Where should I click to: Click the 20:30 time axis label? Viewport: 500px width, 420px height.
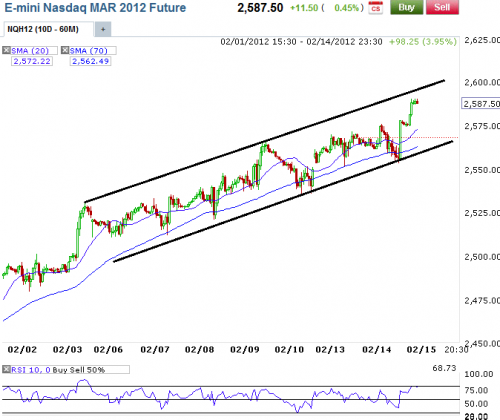click(456, 350)
